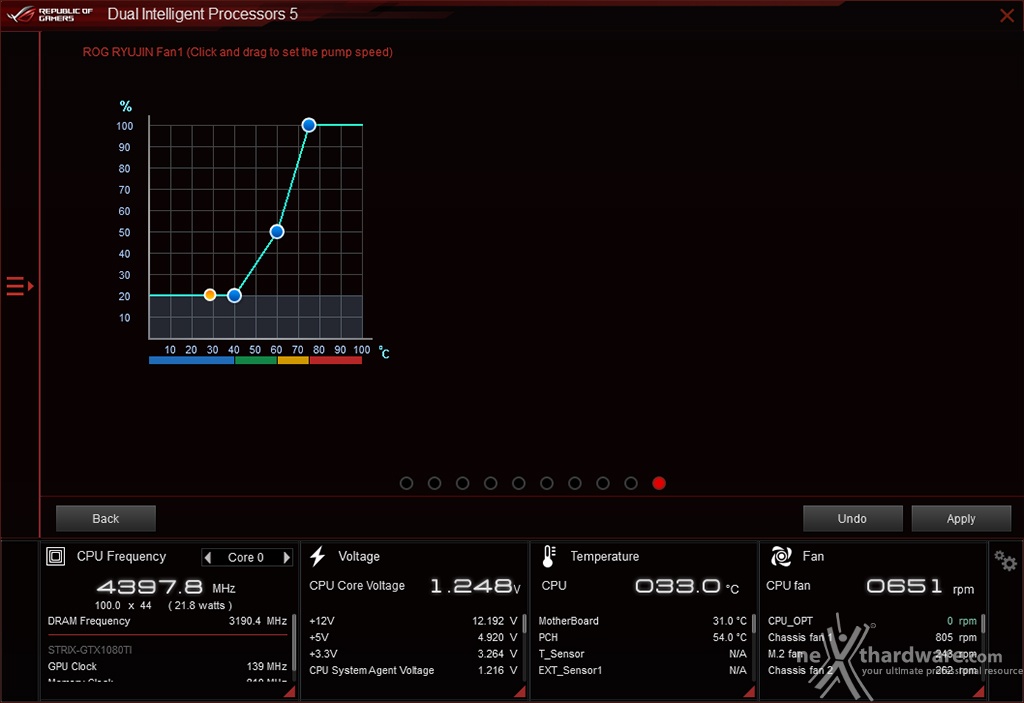Select the orange current-temperature point
The height and width of the screenshot is (703, 1024).
tap(210, 295)
